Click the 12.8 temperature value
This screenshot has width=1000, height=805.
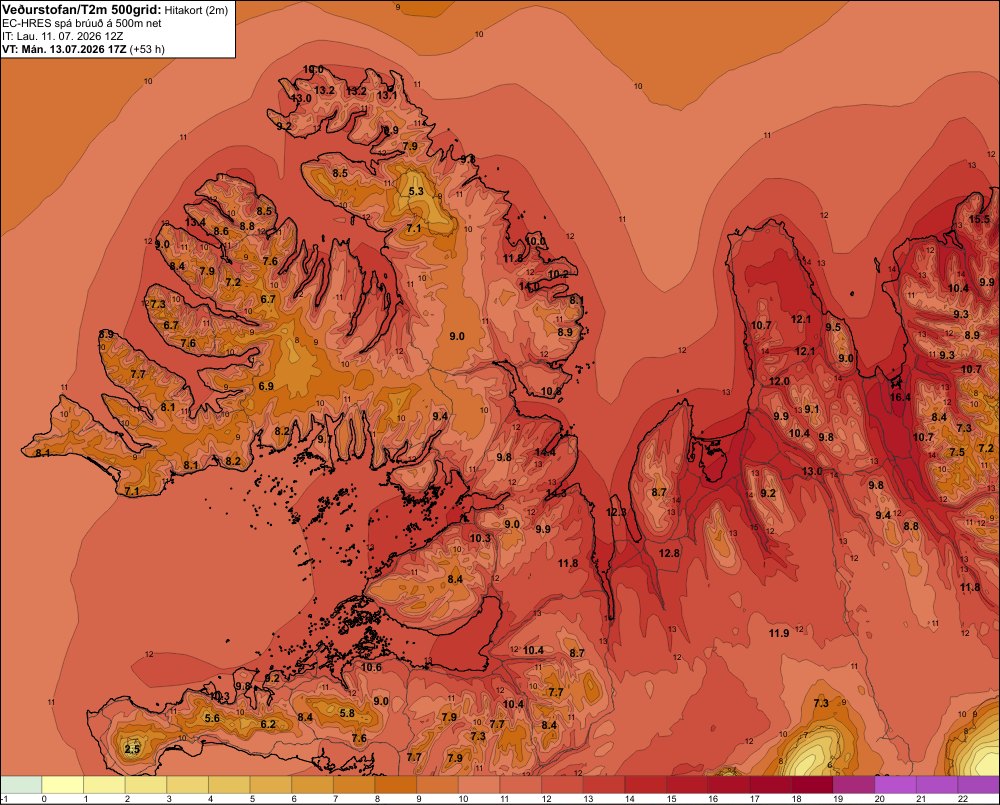click(x=669, y=553)
